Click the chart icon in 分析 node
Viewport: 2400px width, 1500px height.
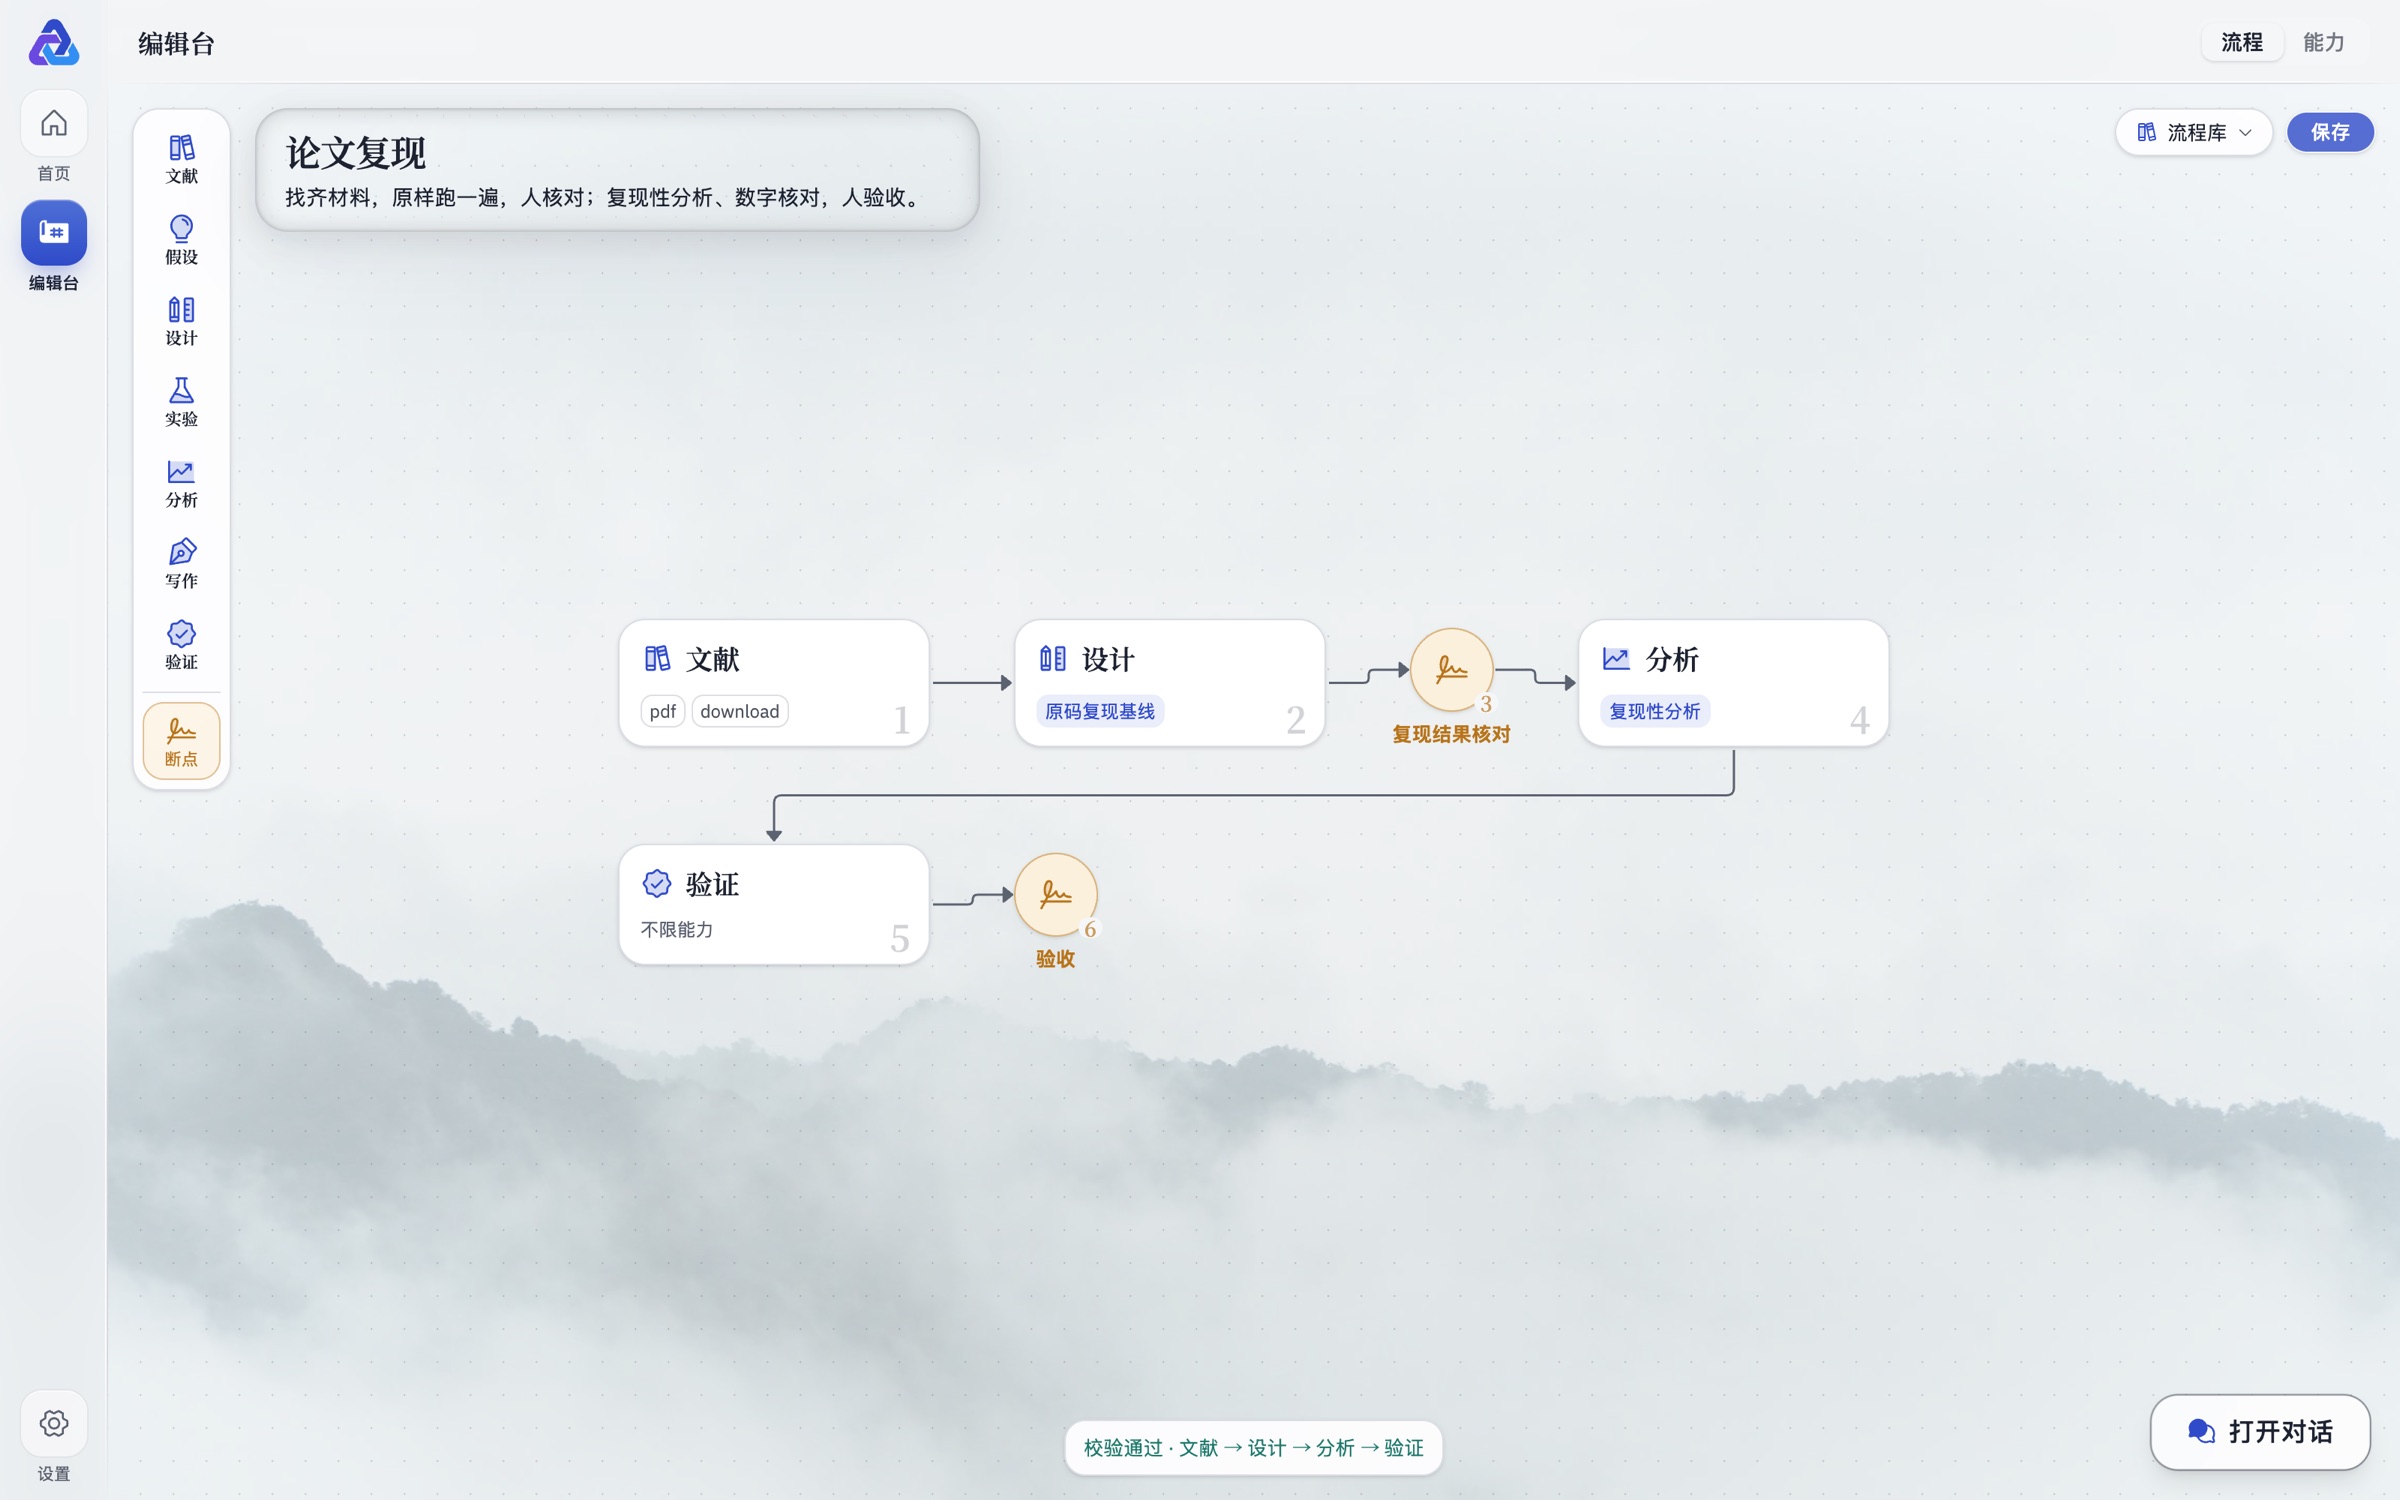(1616, 658)
